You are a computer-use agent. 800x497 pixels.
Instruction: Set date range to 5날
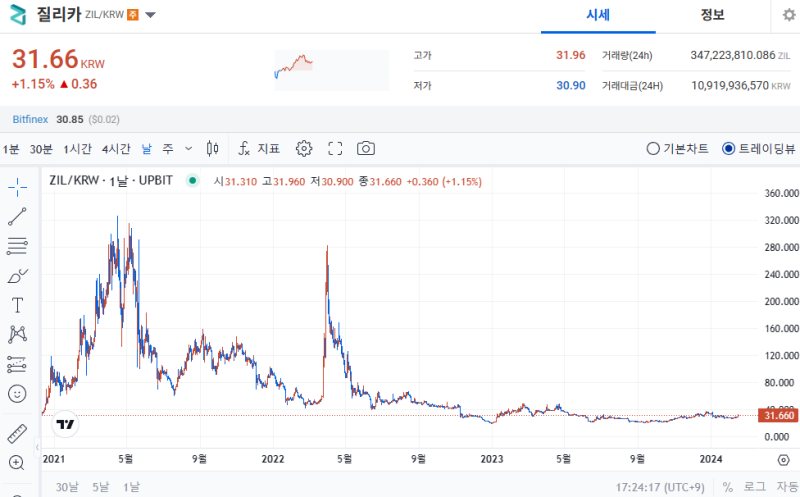tap(101, 487)
